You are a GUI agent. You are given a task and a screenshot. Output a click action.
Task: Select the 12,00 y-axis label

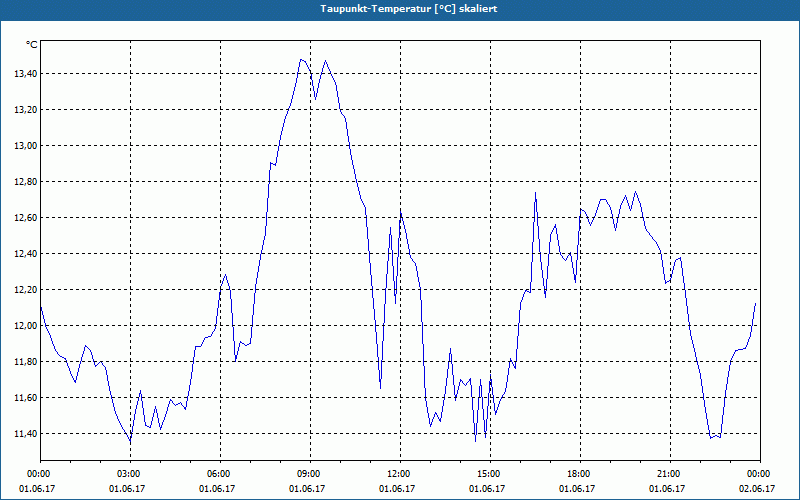click(x=25, y=326)
